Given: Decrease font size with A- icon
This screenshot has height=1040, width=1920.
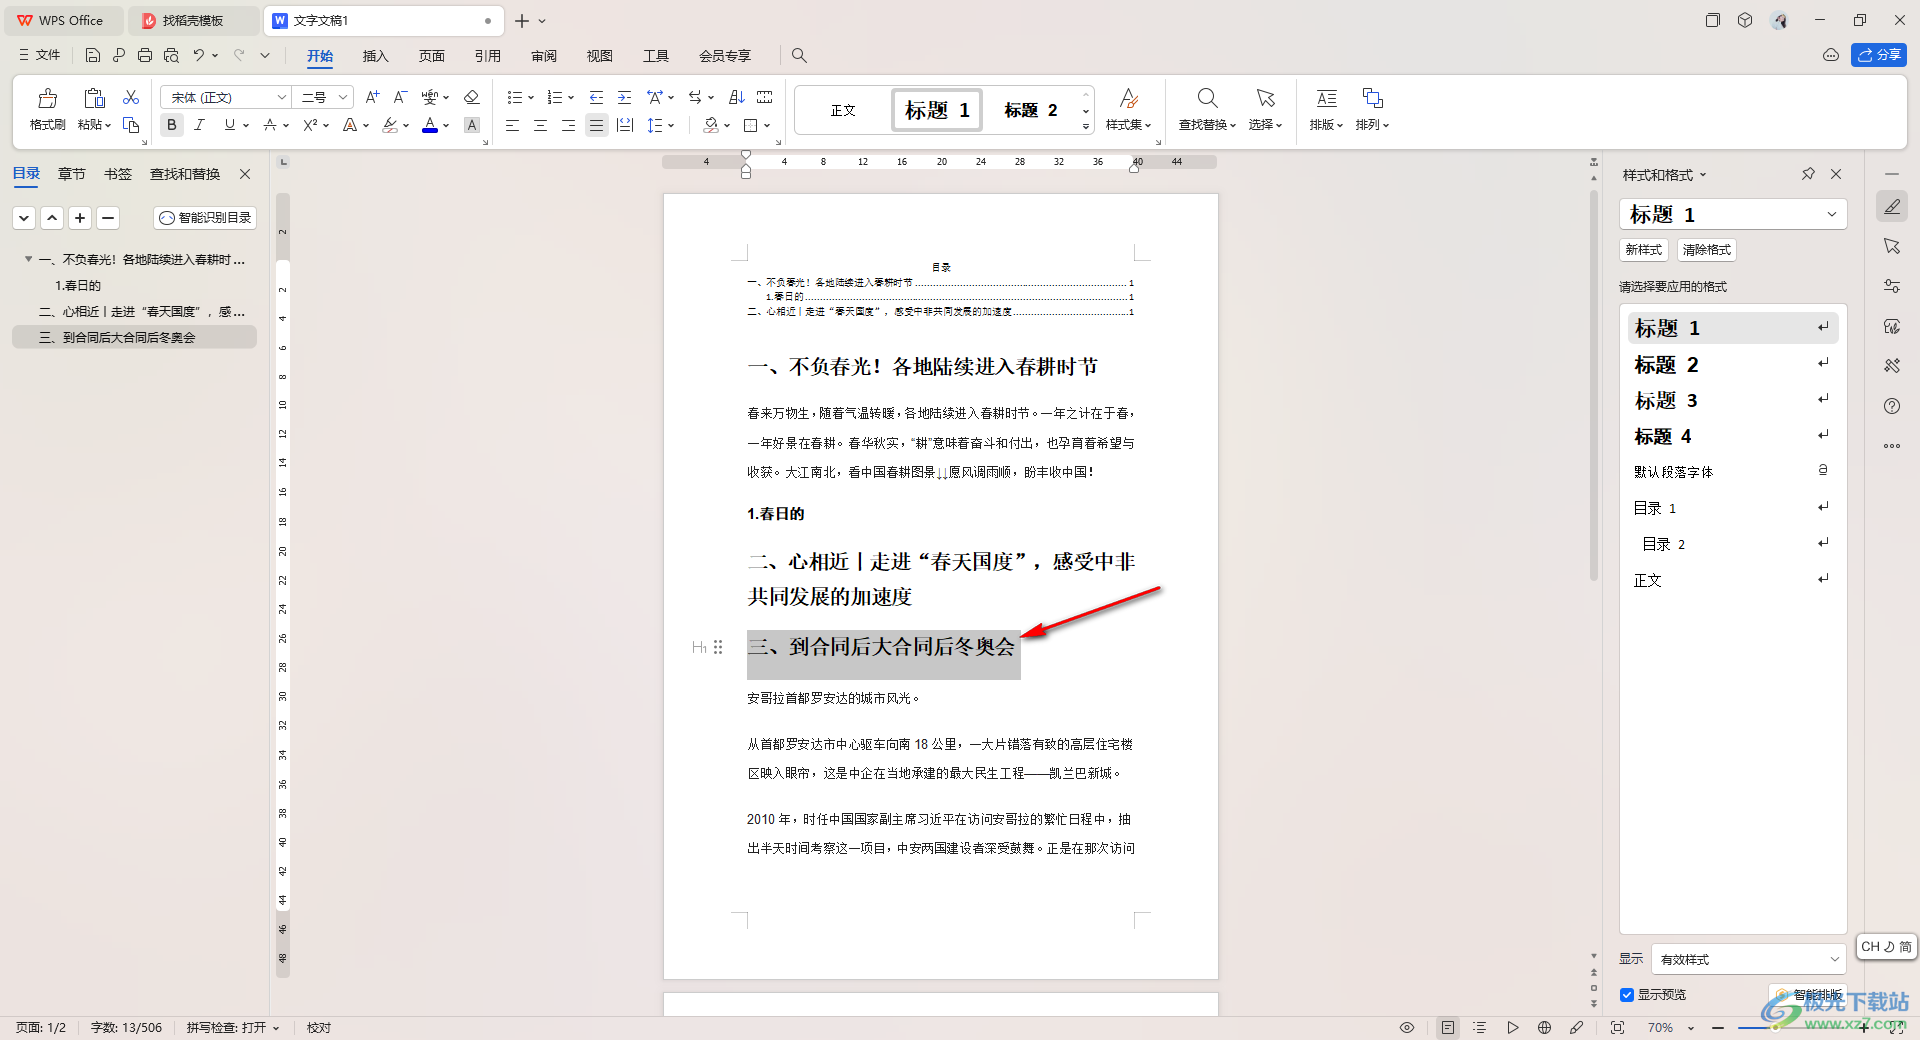Looking at the screenshot, I should click(400, 97).
